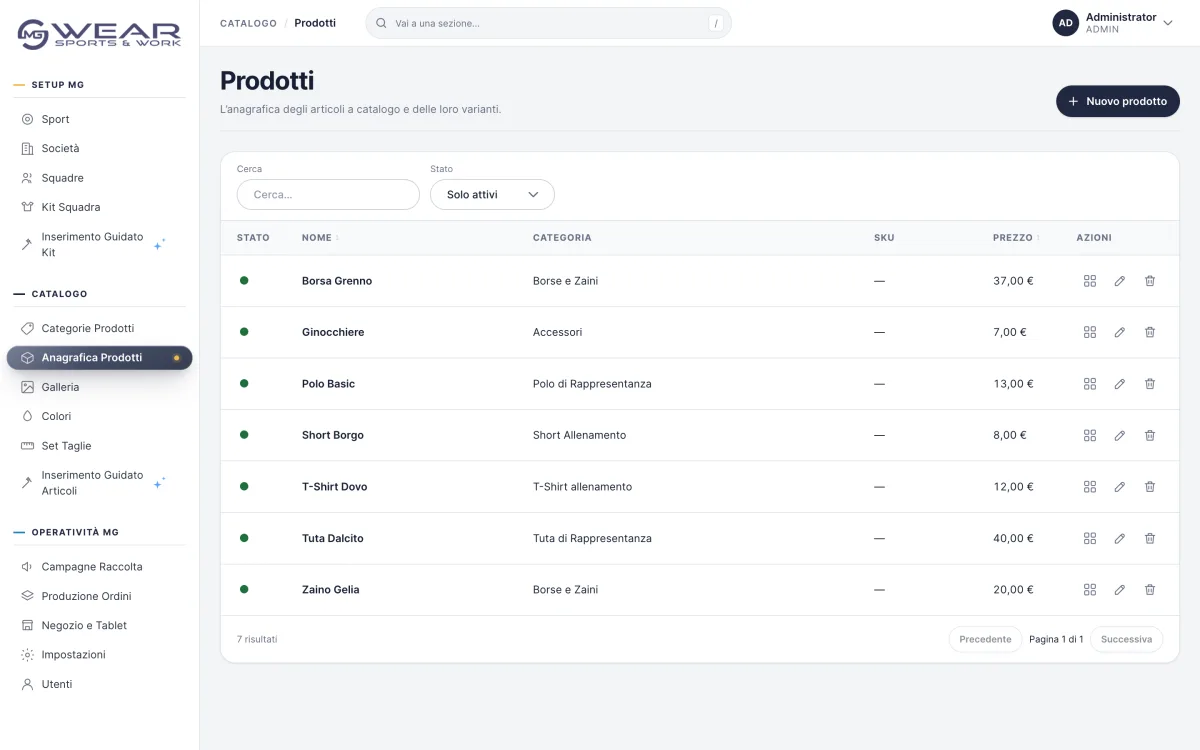1200x750 pixels.
Task: Go to the Successiva page
Action: 1126,639
